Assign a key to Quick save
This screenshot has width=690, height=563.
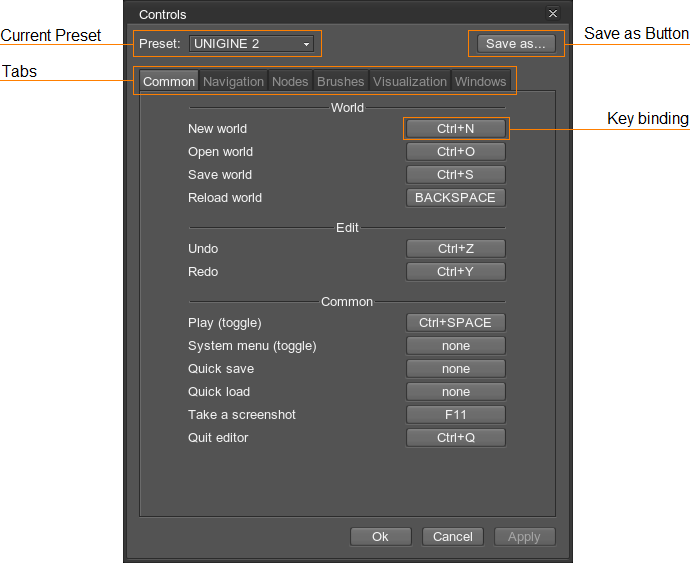[x=455, y=369]
